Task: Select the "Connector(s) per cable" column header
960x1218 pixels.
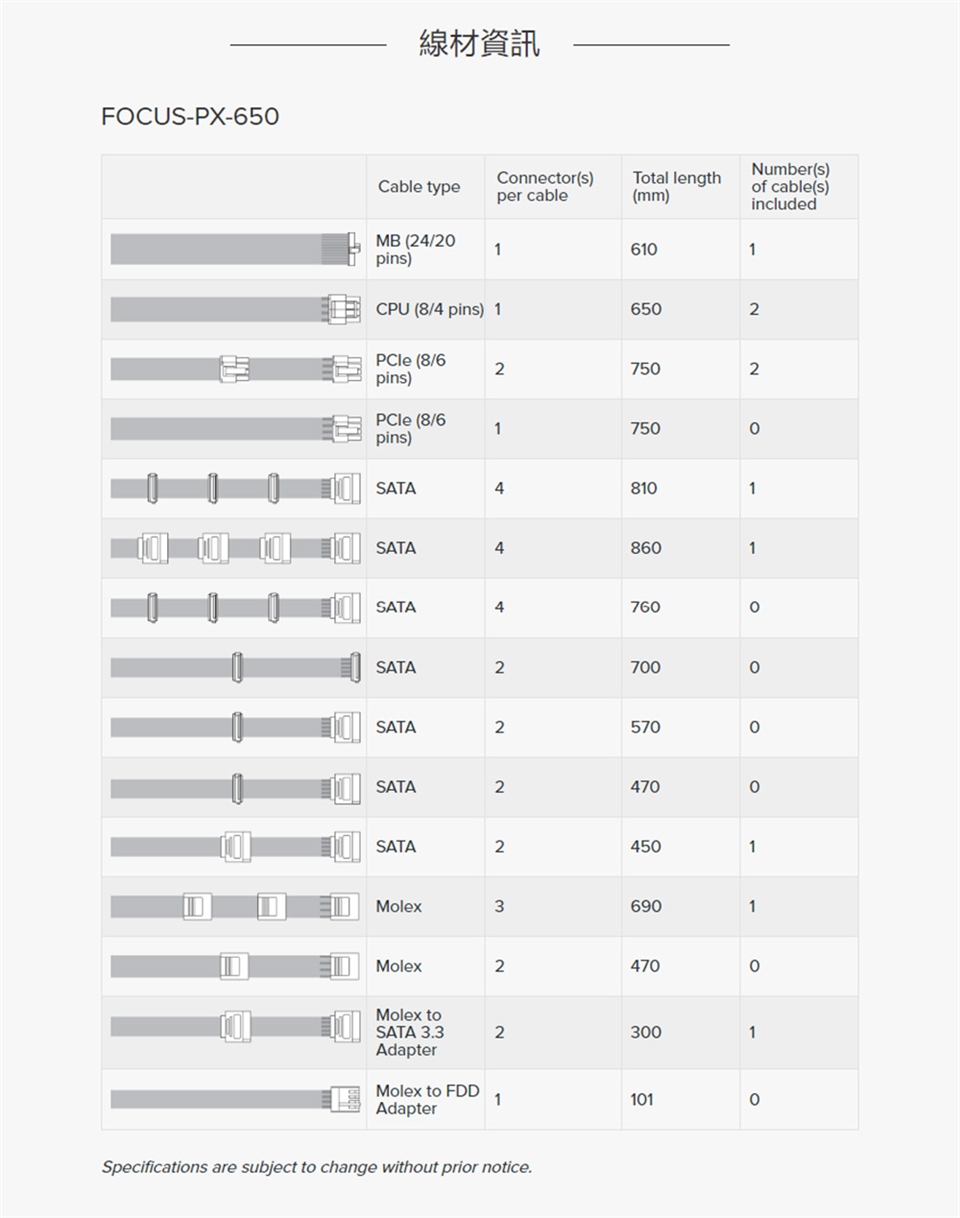Action: pyautogui.click(x=545, y=187)
